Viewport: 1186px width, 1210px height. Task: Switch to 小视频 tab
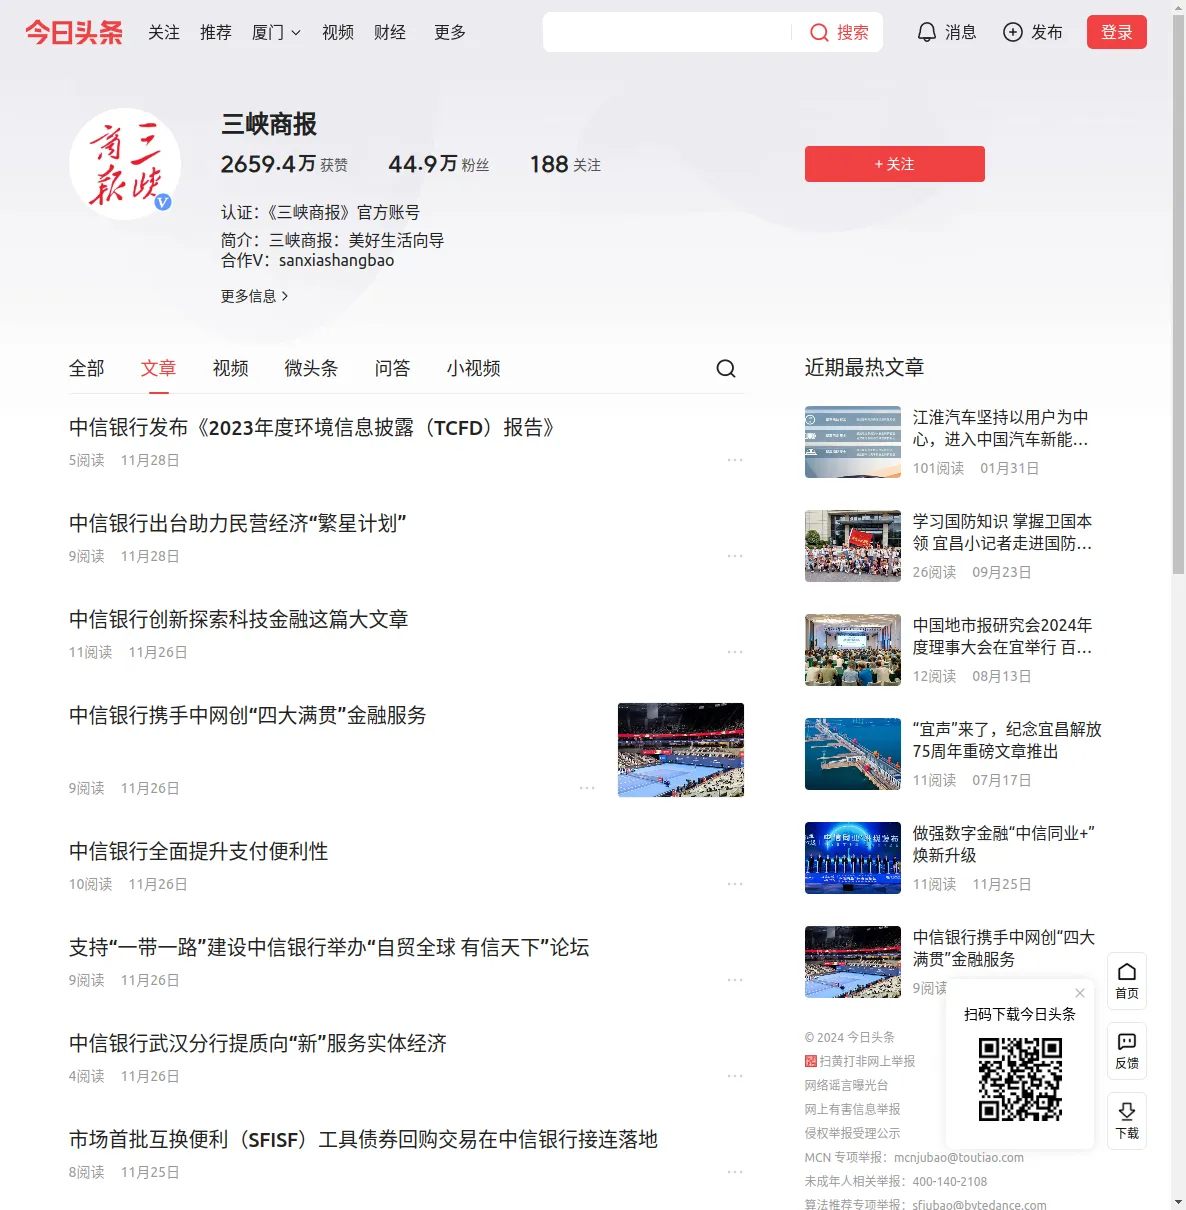[474, 368]
